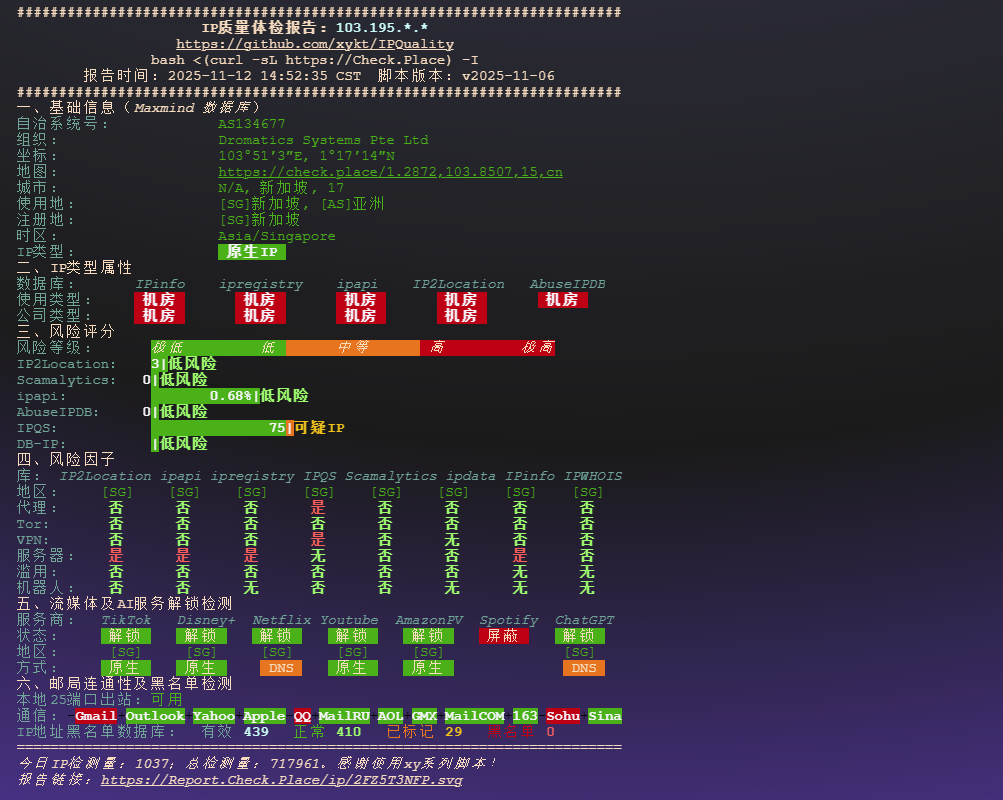Open the github.com/xykt/IPQuality link
The width and height of the screenshot is (1003, 800).
[x=315, y=44]
